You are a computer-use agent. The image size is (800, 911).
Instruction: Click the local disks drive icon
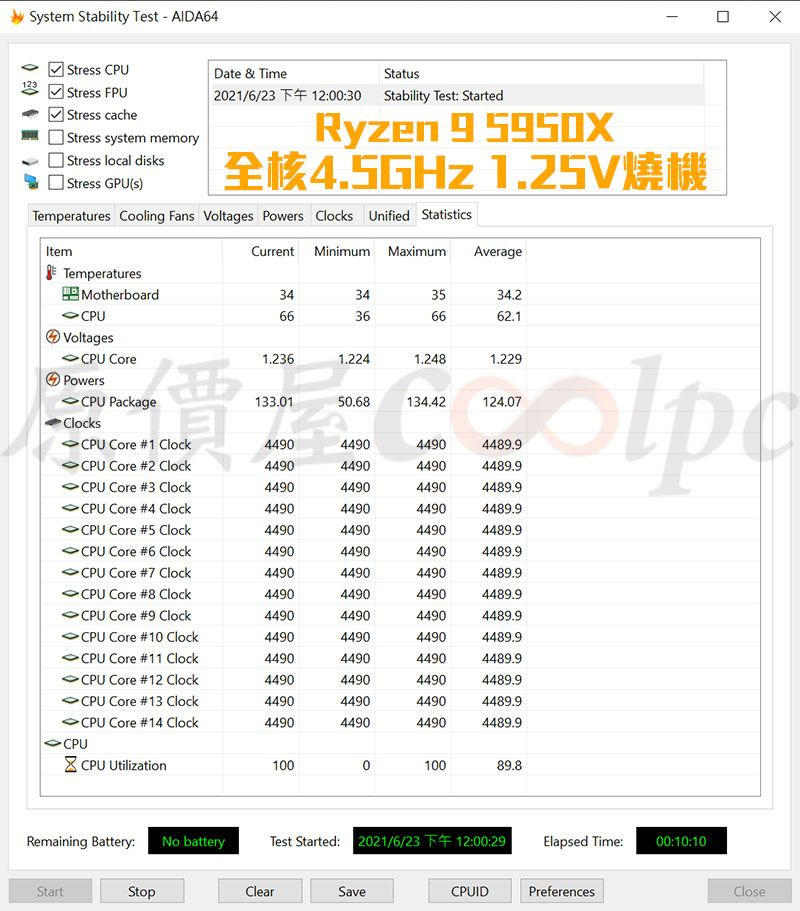tap(30, 161)
